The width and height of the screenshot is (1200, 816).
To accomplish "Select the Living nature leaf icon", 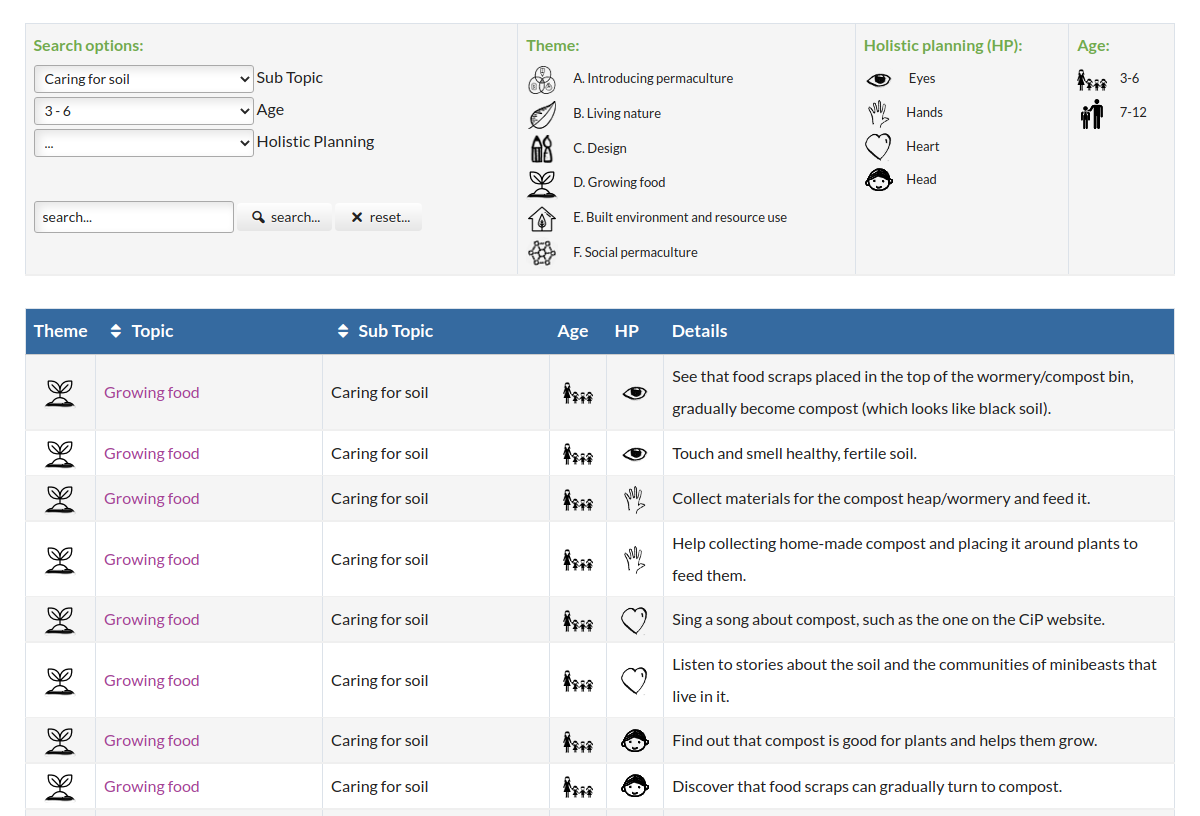I will 541,114.
